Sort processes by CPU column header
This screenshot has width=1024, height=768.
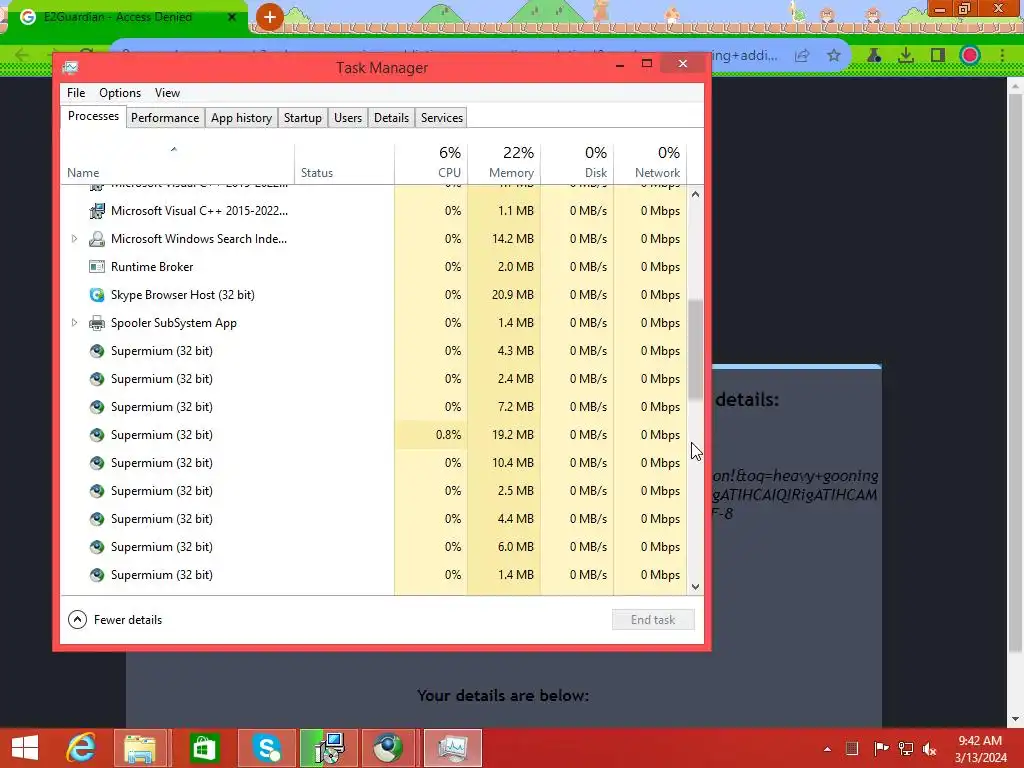[x=431, y=163]
